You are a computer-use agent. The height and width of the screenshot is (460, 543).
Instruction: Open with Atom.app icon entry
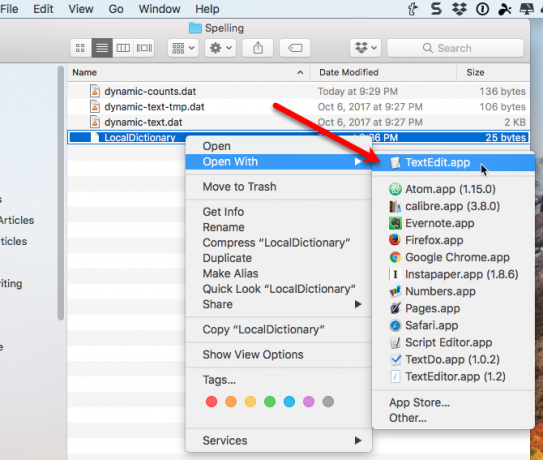(395, 189)
